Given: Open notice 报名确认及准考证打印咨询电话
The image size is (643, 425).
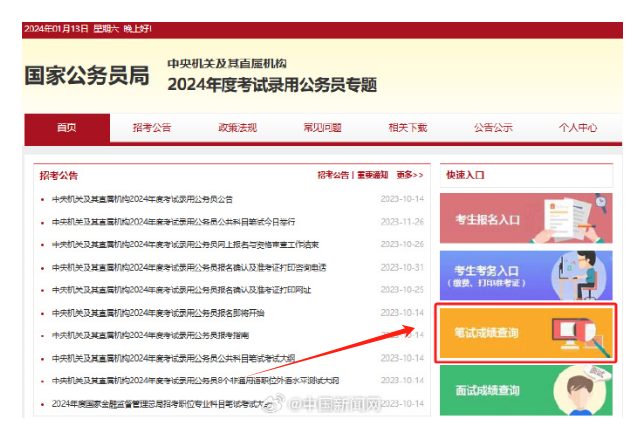Looking at the screenshot, I should tap(189, 268).
